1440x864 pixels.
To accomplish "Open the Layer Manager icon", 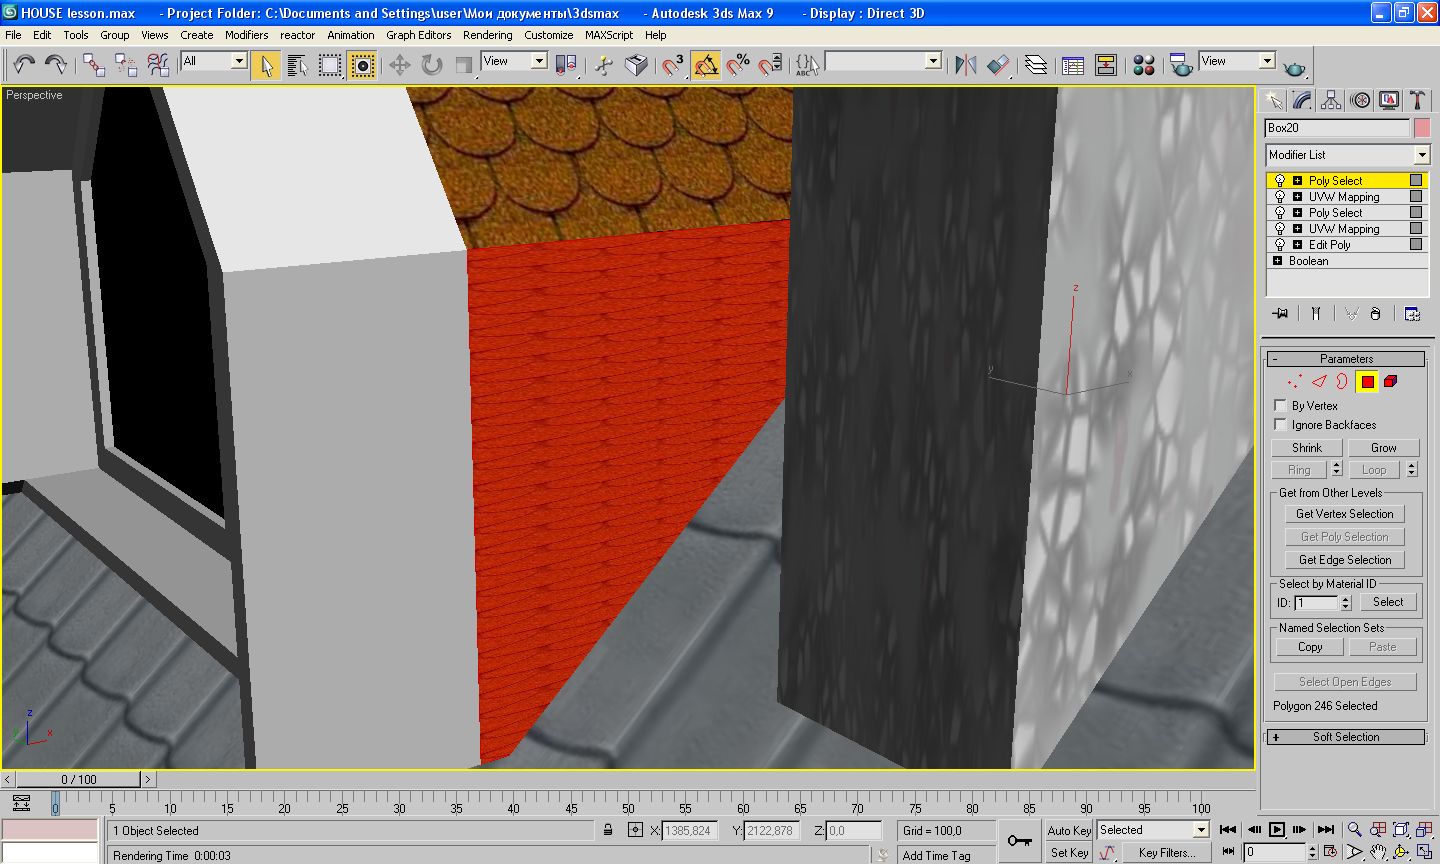I will (x=1036, y=65).
